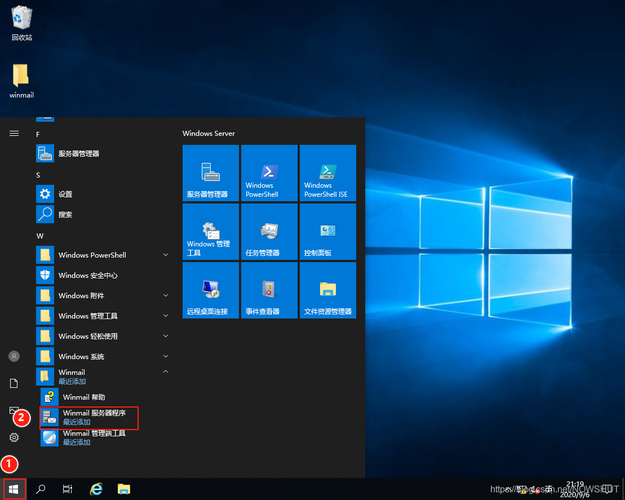This screenshot has width=625, height=500.
Task: Expand the Windows 管理工具 folder
Action: [x=103, y=316]
